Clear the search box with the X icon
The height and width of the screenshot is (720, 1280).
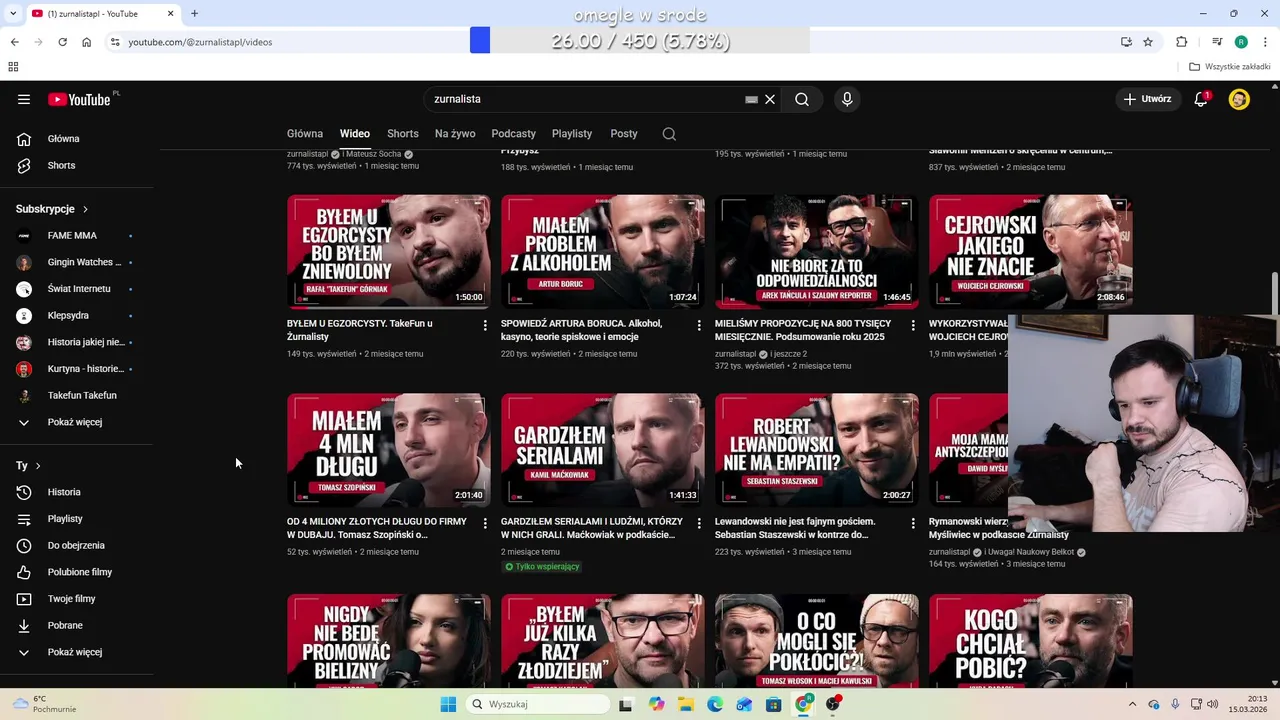(770, 99)
